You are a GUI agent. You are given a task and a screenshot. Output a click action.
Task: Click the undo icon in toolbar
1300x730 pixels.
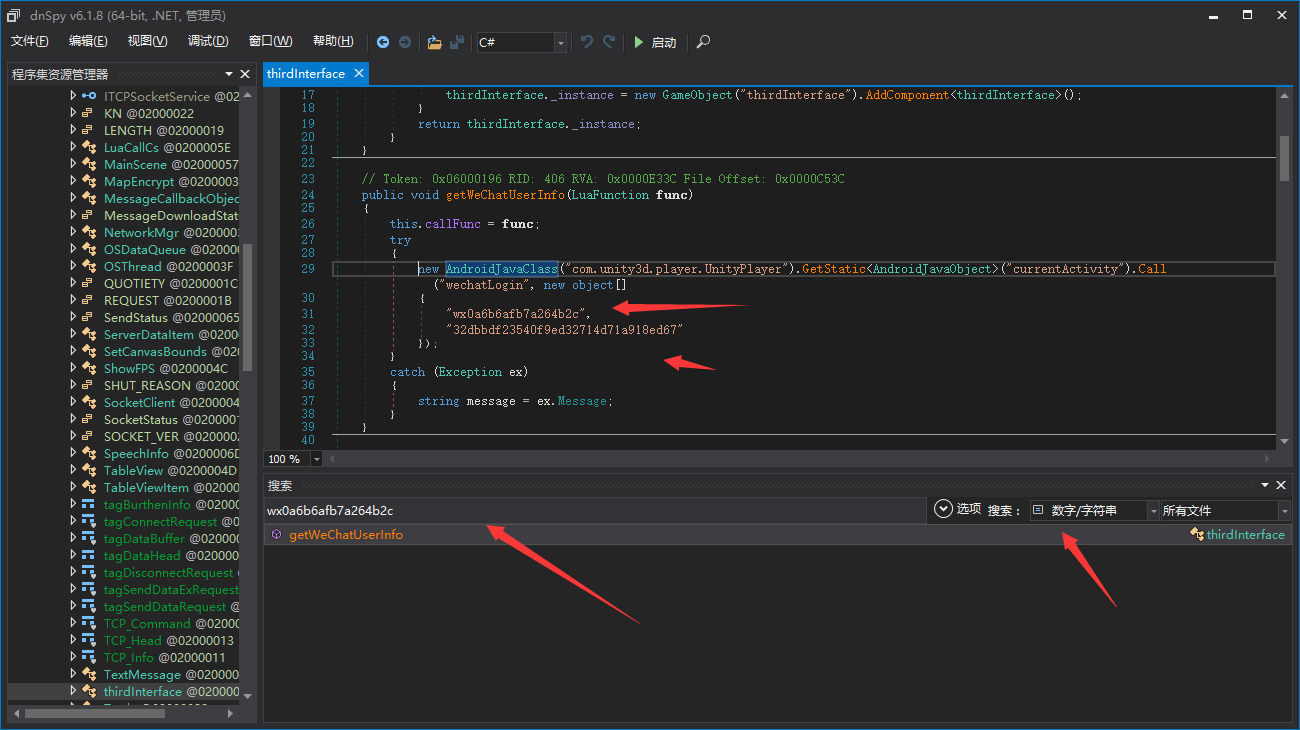(x=587, y=42)
